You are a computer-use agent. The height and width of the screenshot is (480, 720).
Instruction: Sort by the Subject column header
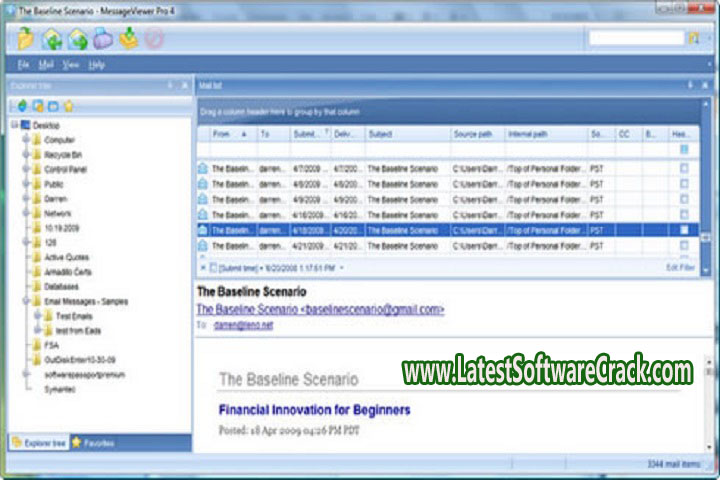click(x=407, y=133)
